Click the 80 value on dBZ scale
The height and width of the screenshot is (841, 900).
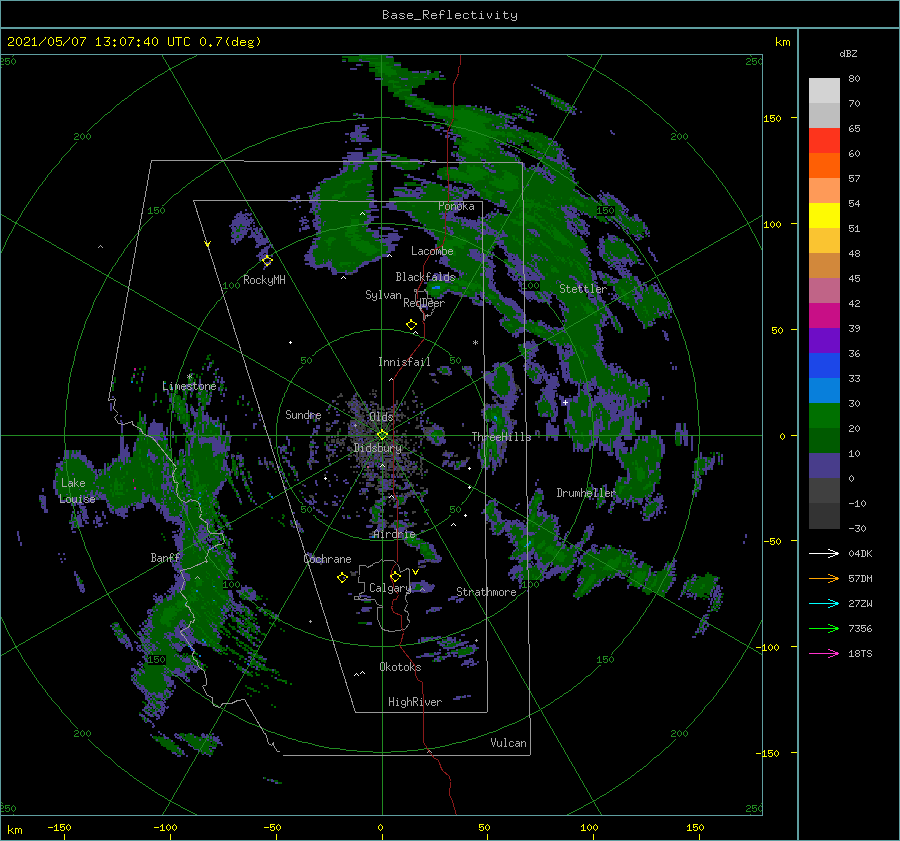[x=854, y=79]
